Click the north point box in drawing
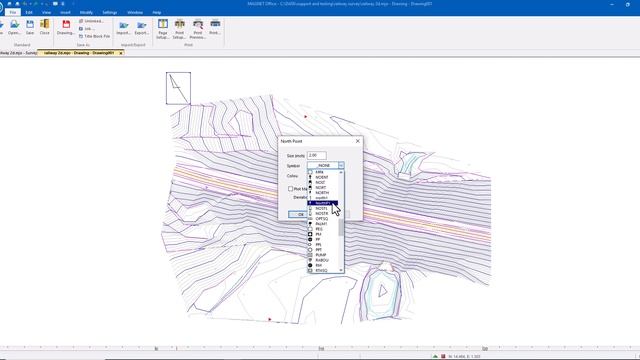 coord(178,88)
